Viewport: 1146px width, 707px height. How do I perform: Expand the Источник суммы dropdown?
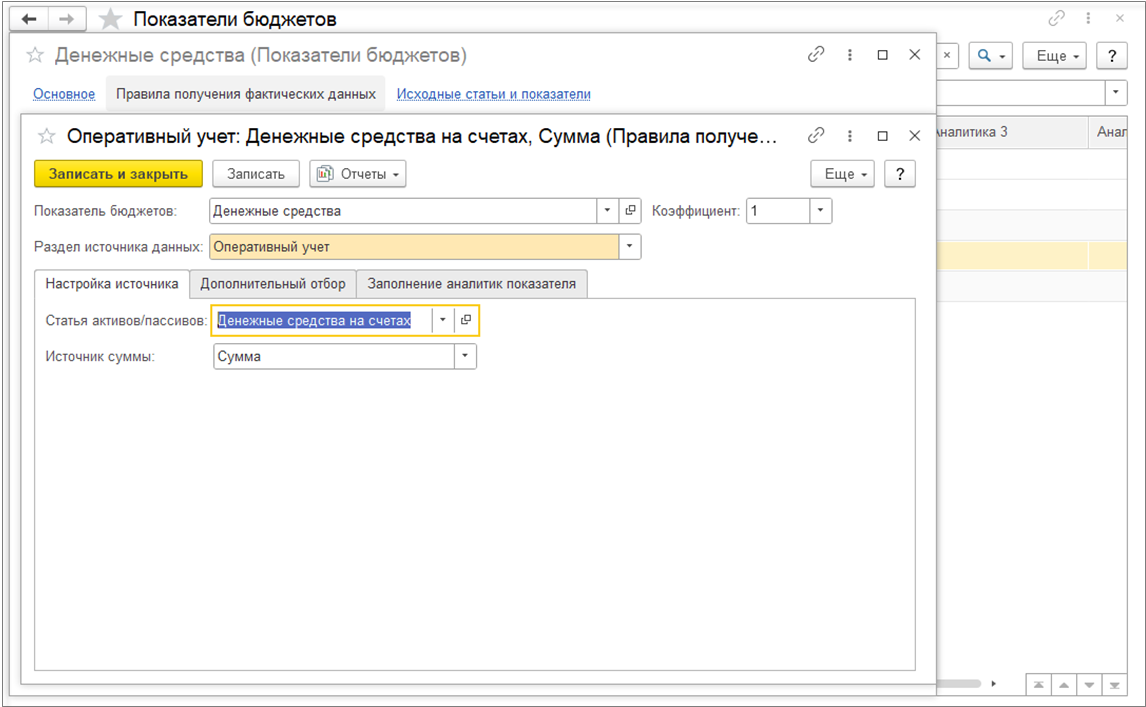coord(465,356)
